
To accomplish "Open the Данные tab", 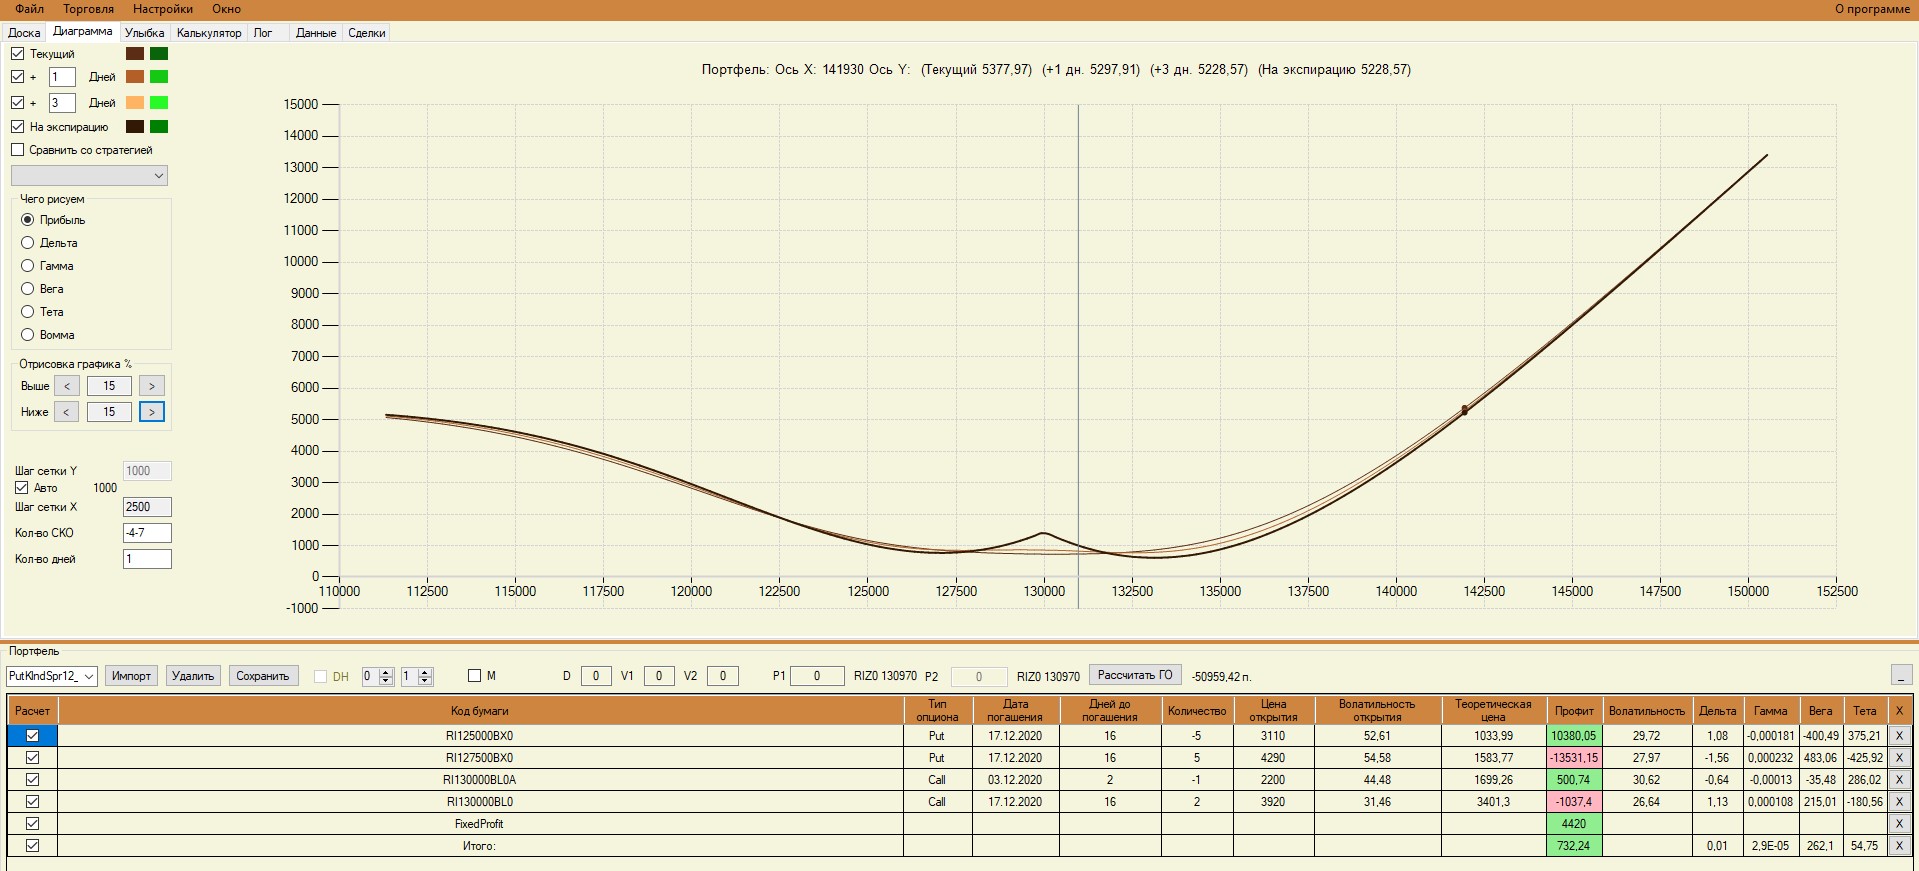I will click(x=316, y=33).
